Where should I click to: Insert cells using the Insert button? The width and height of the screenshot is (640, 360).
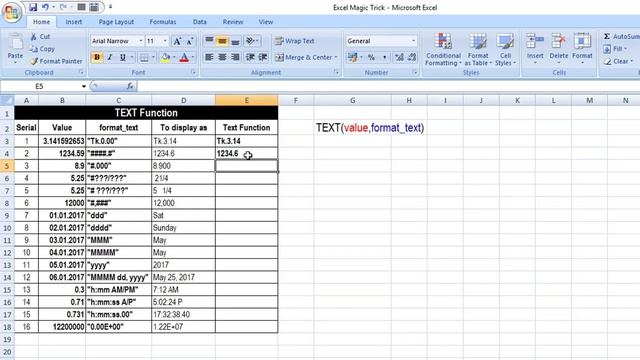535,49
